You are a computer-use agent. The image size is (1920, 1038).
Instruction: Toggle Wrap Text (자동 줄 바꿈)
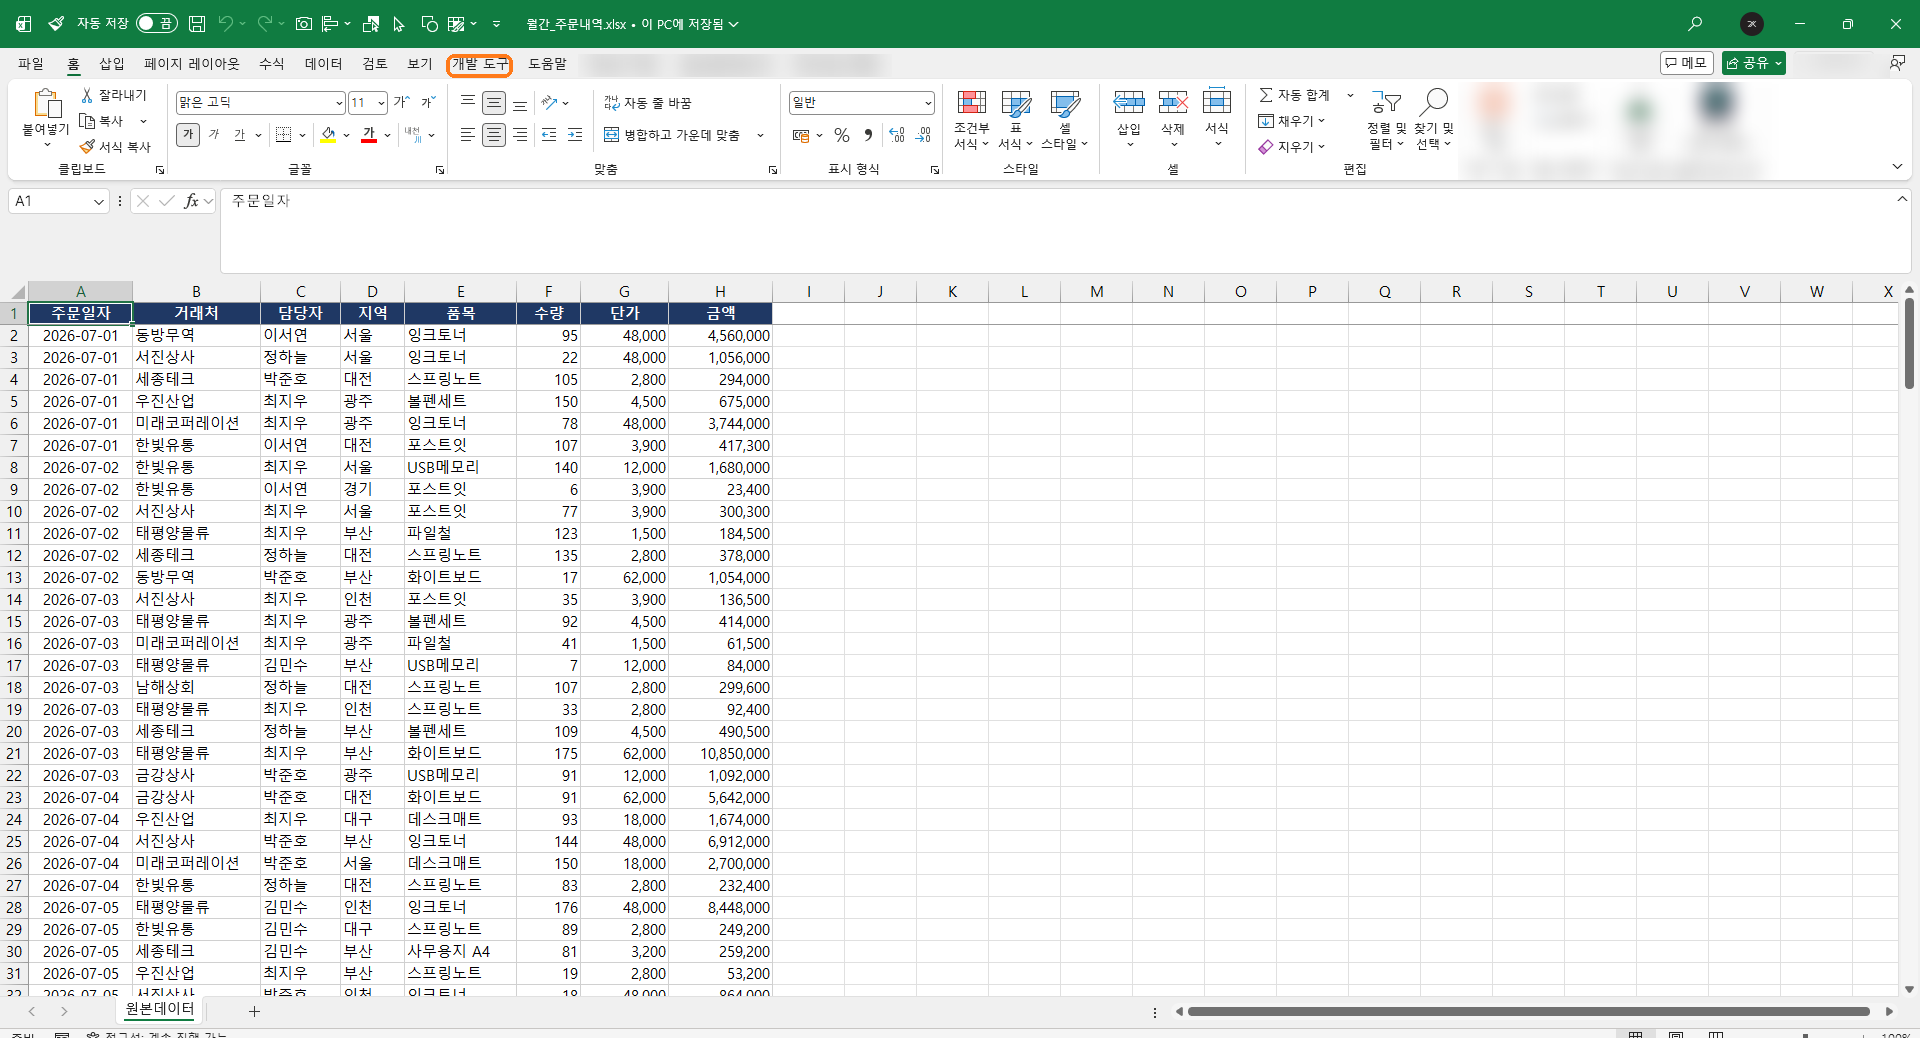(648, 103)
